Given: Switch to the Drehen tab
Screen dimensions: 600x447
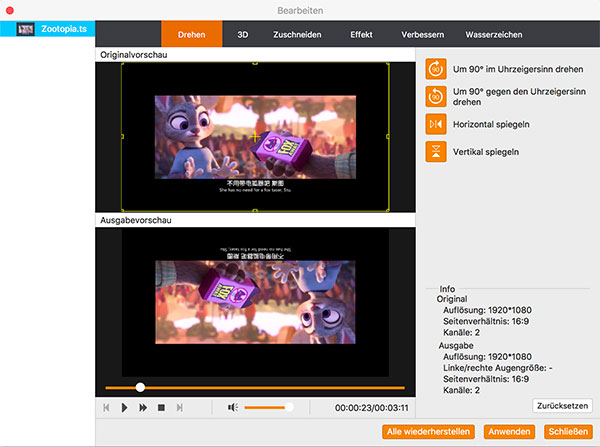Looking at the screenshot, I should click(x=192, y=34).
